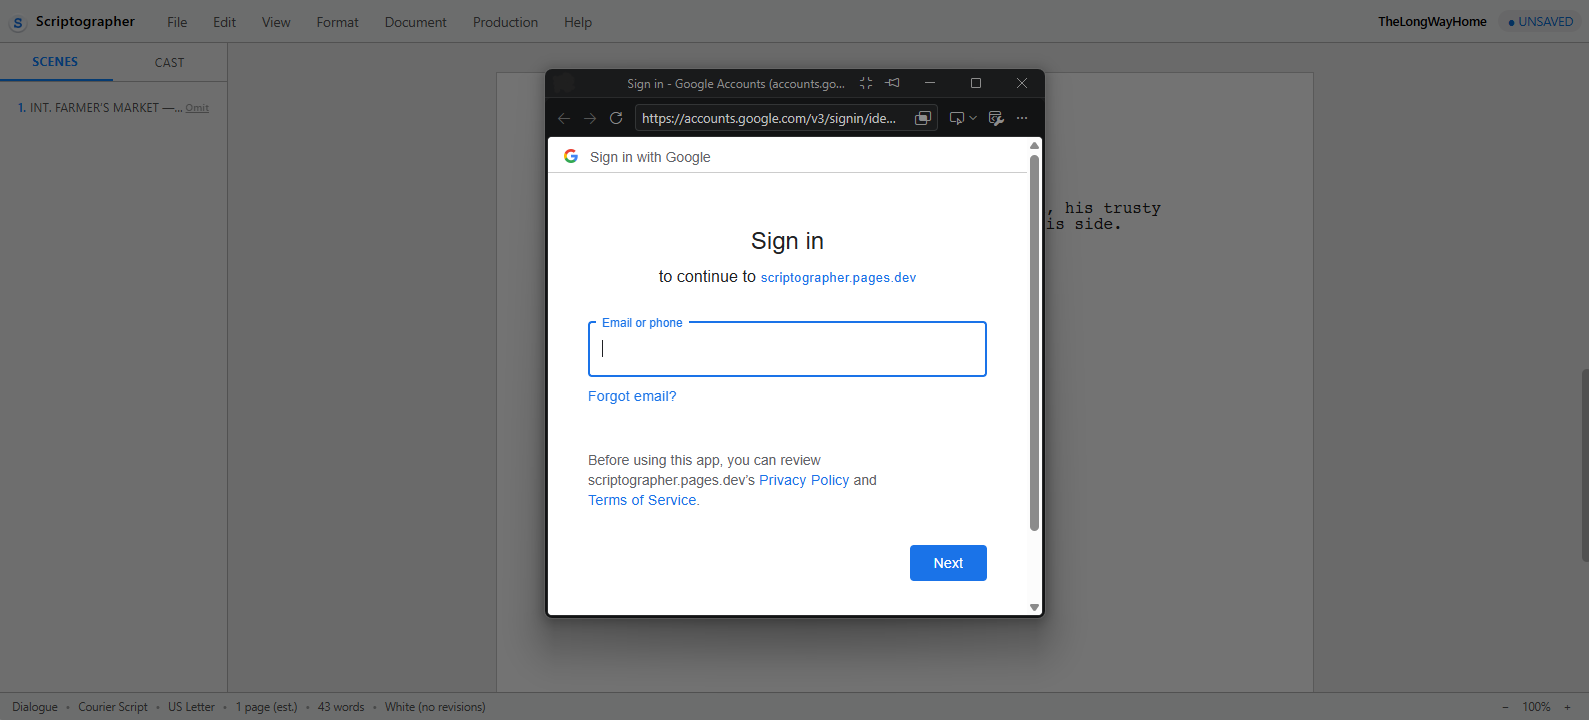Image resolution: width=1589 pixels, height=720 pixels.
Task: Click the Next button
Action: pyautogui.click(x=948, y=563)
